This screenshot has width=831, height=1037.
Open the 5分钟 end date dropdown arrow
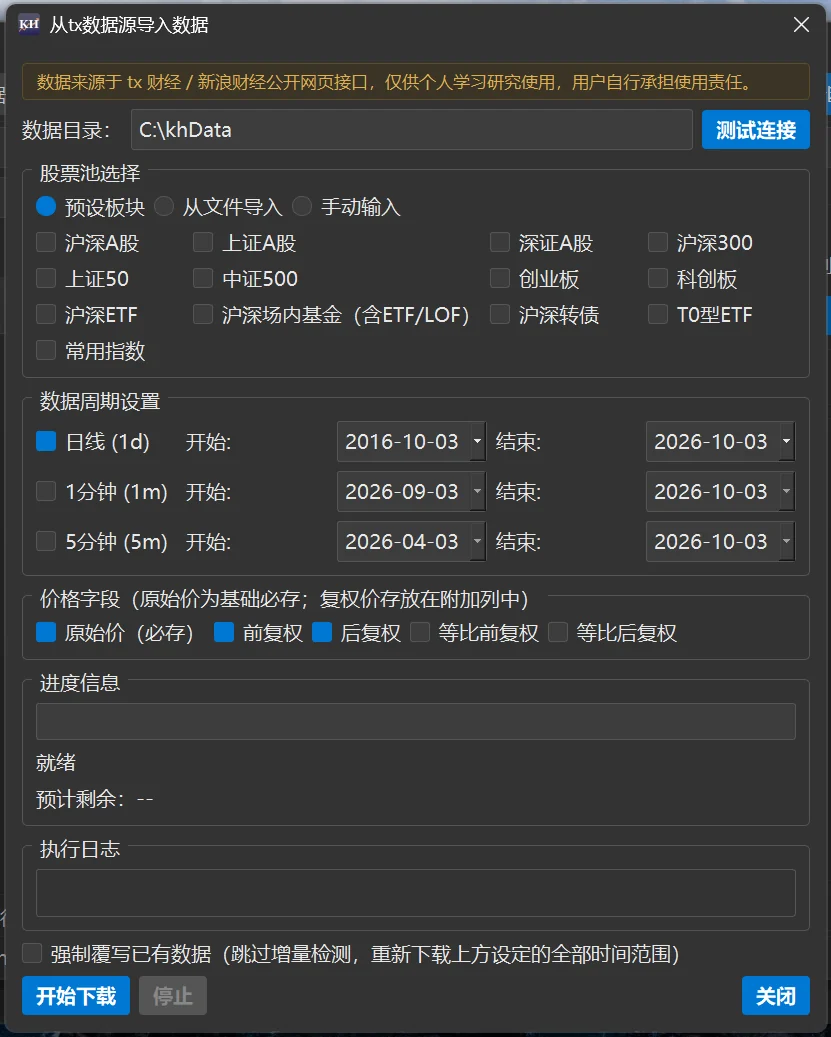[786, 542]
